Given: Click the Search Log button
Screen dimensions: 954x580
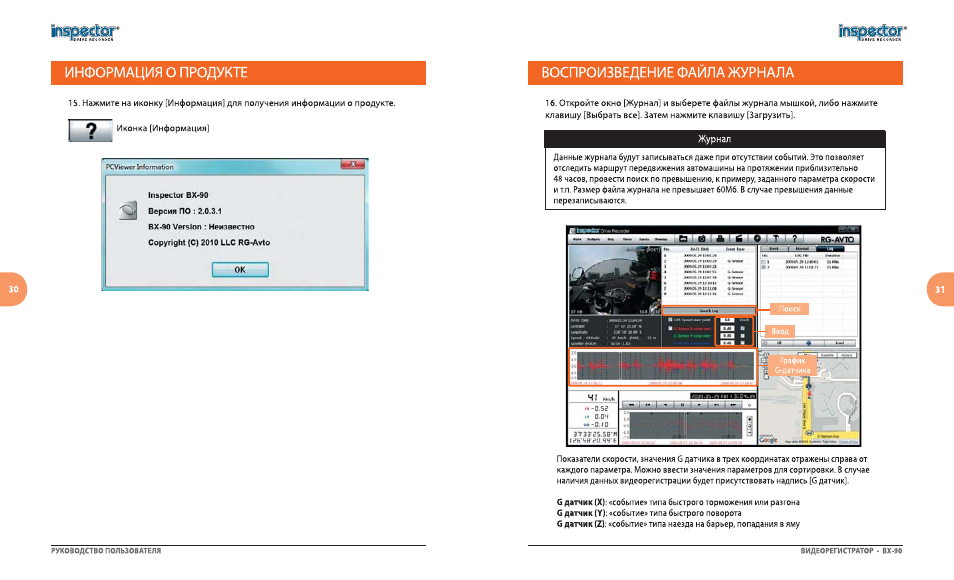Looking at the screenshot, I should point(709,311).
